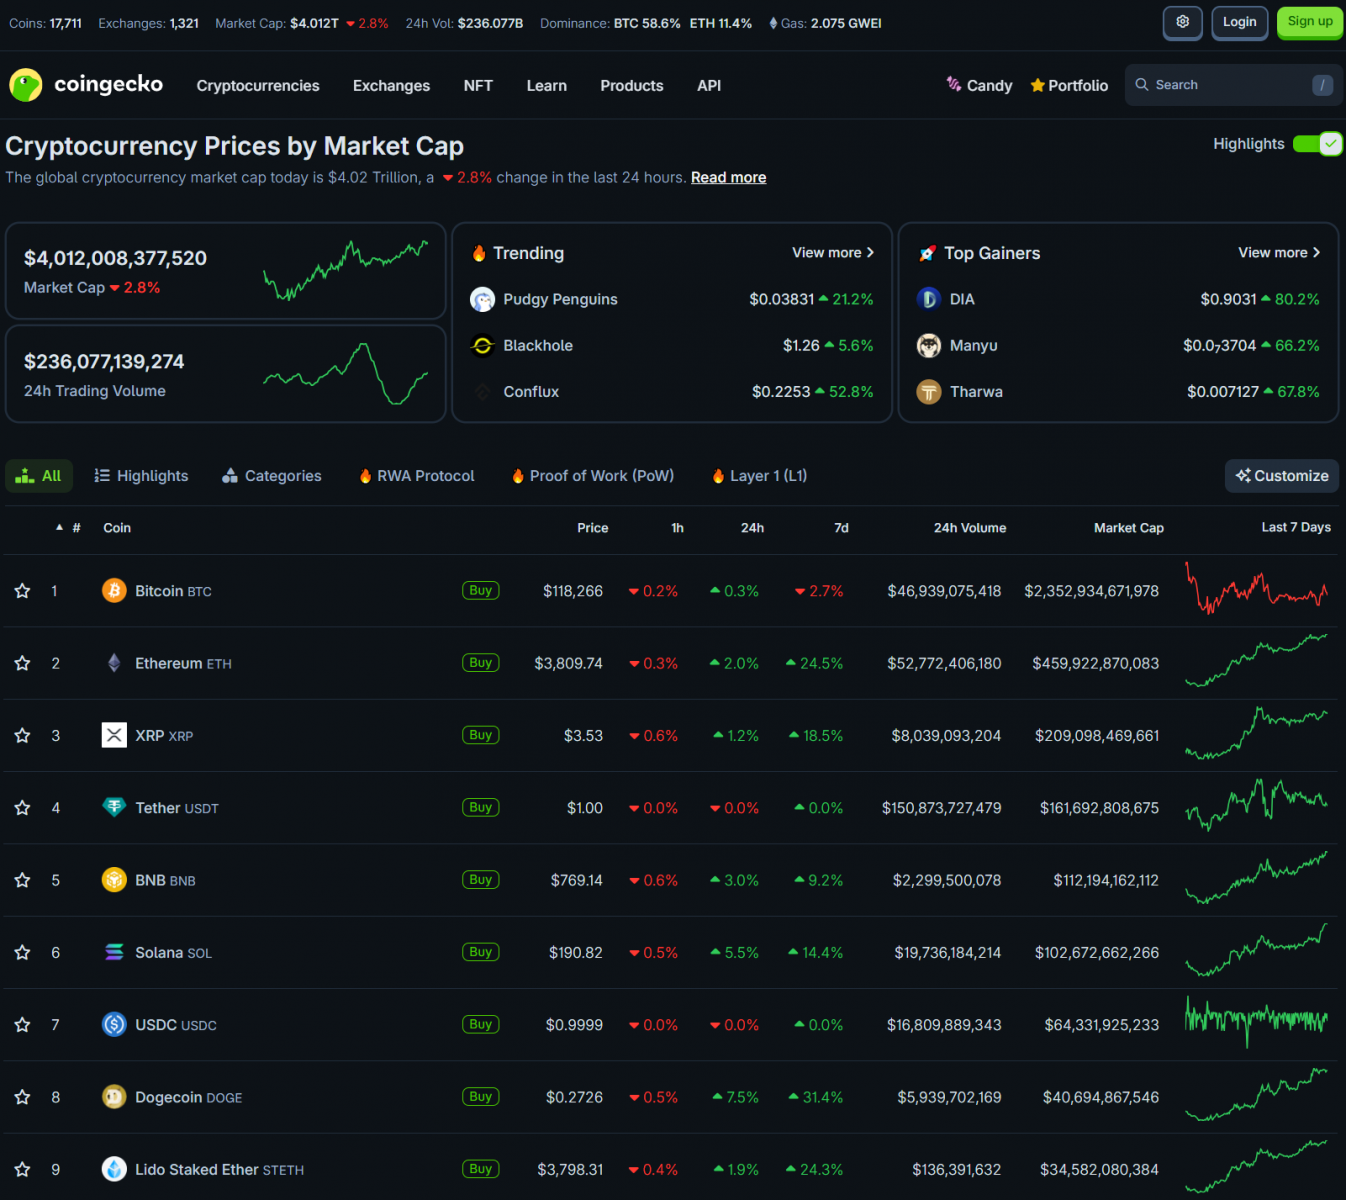Viewport: 1346px width, 1200px height.
Task: Open settings via the gear icon
Action: [1182, 22]
